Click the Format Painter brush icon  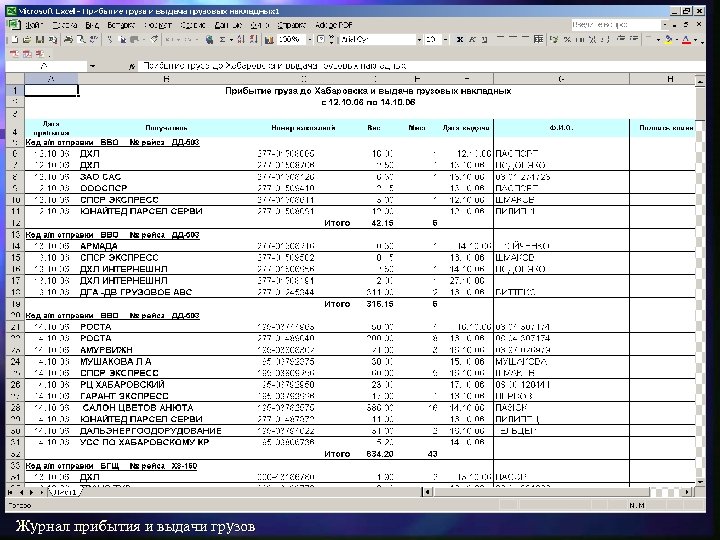(154, 40)
